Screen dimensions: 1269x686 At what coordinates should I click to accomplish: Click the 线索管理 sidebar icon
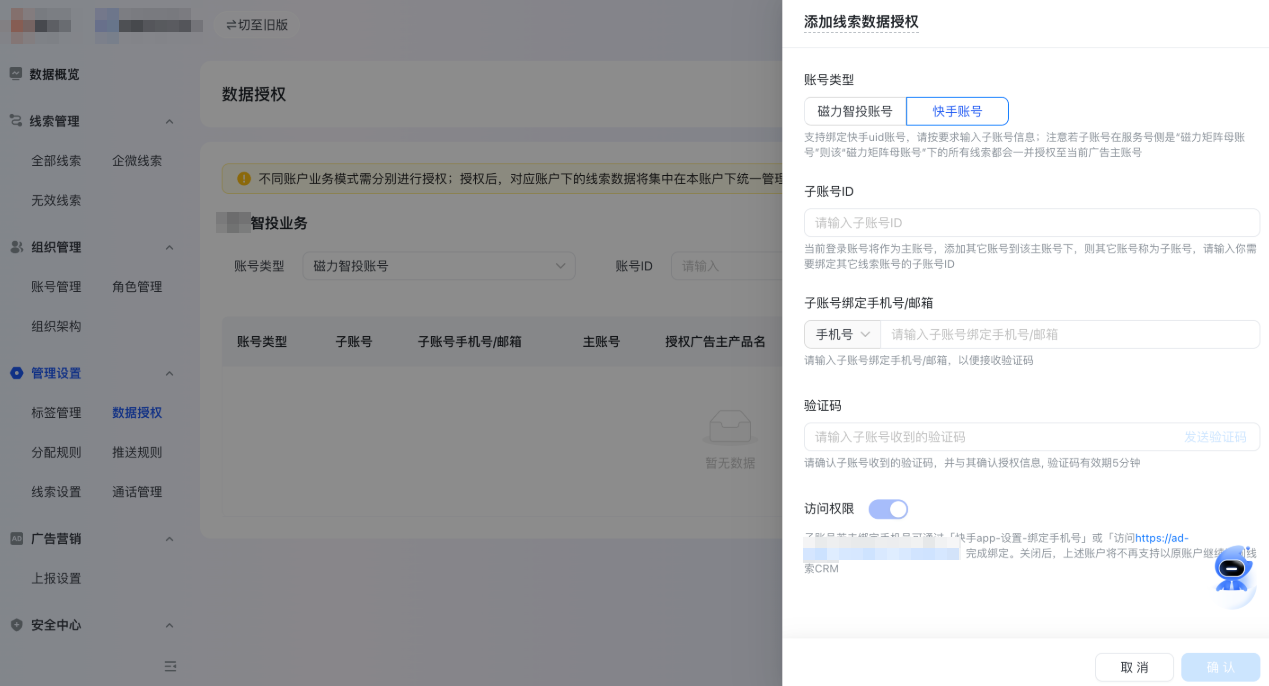click(16, 121)
